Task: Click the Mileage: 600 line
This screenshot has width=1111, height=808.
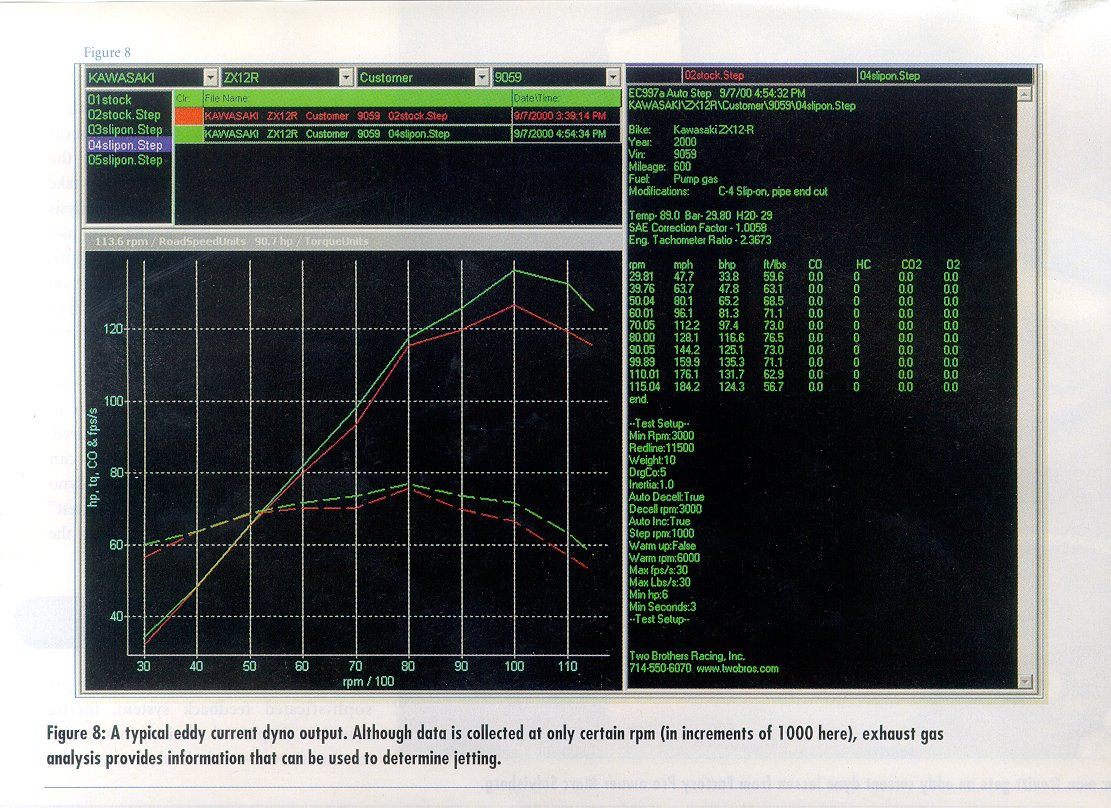Action: pos(659,167)
